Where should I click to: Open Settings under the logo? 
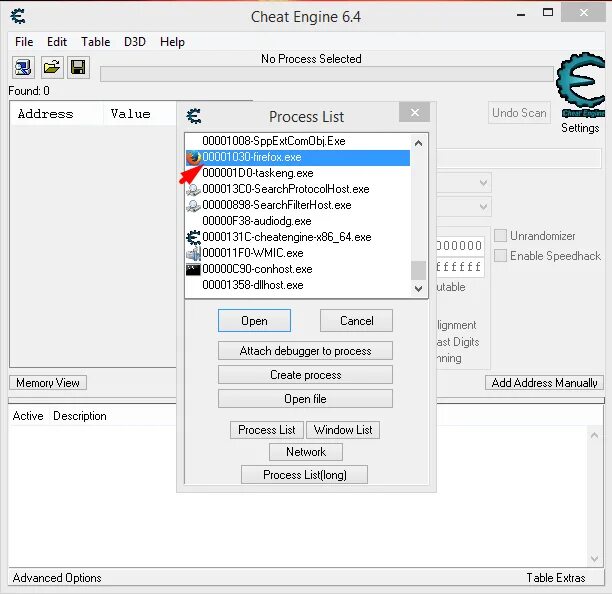580,128
